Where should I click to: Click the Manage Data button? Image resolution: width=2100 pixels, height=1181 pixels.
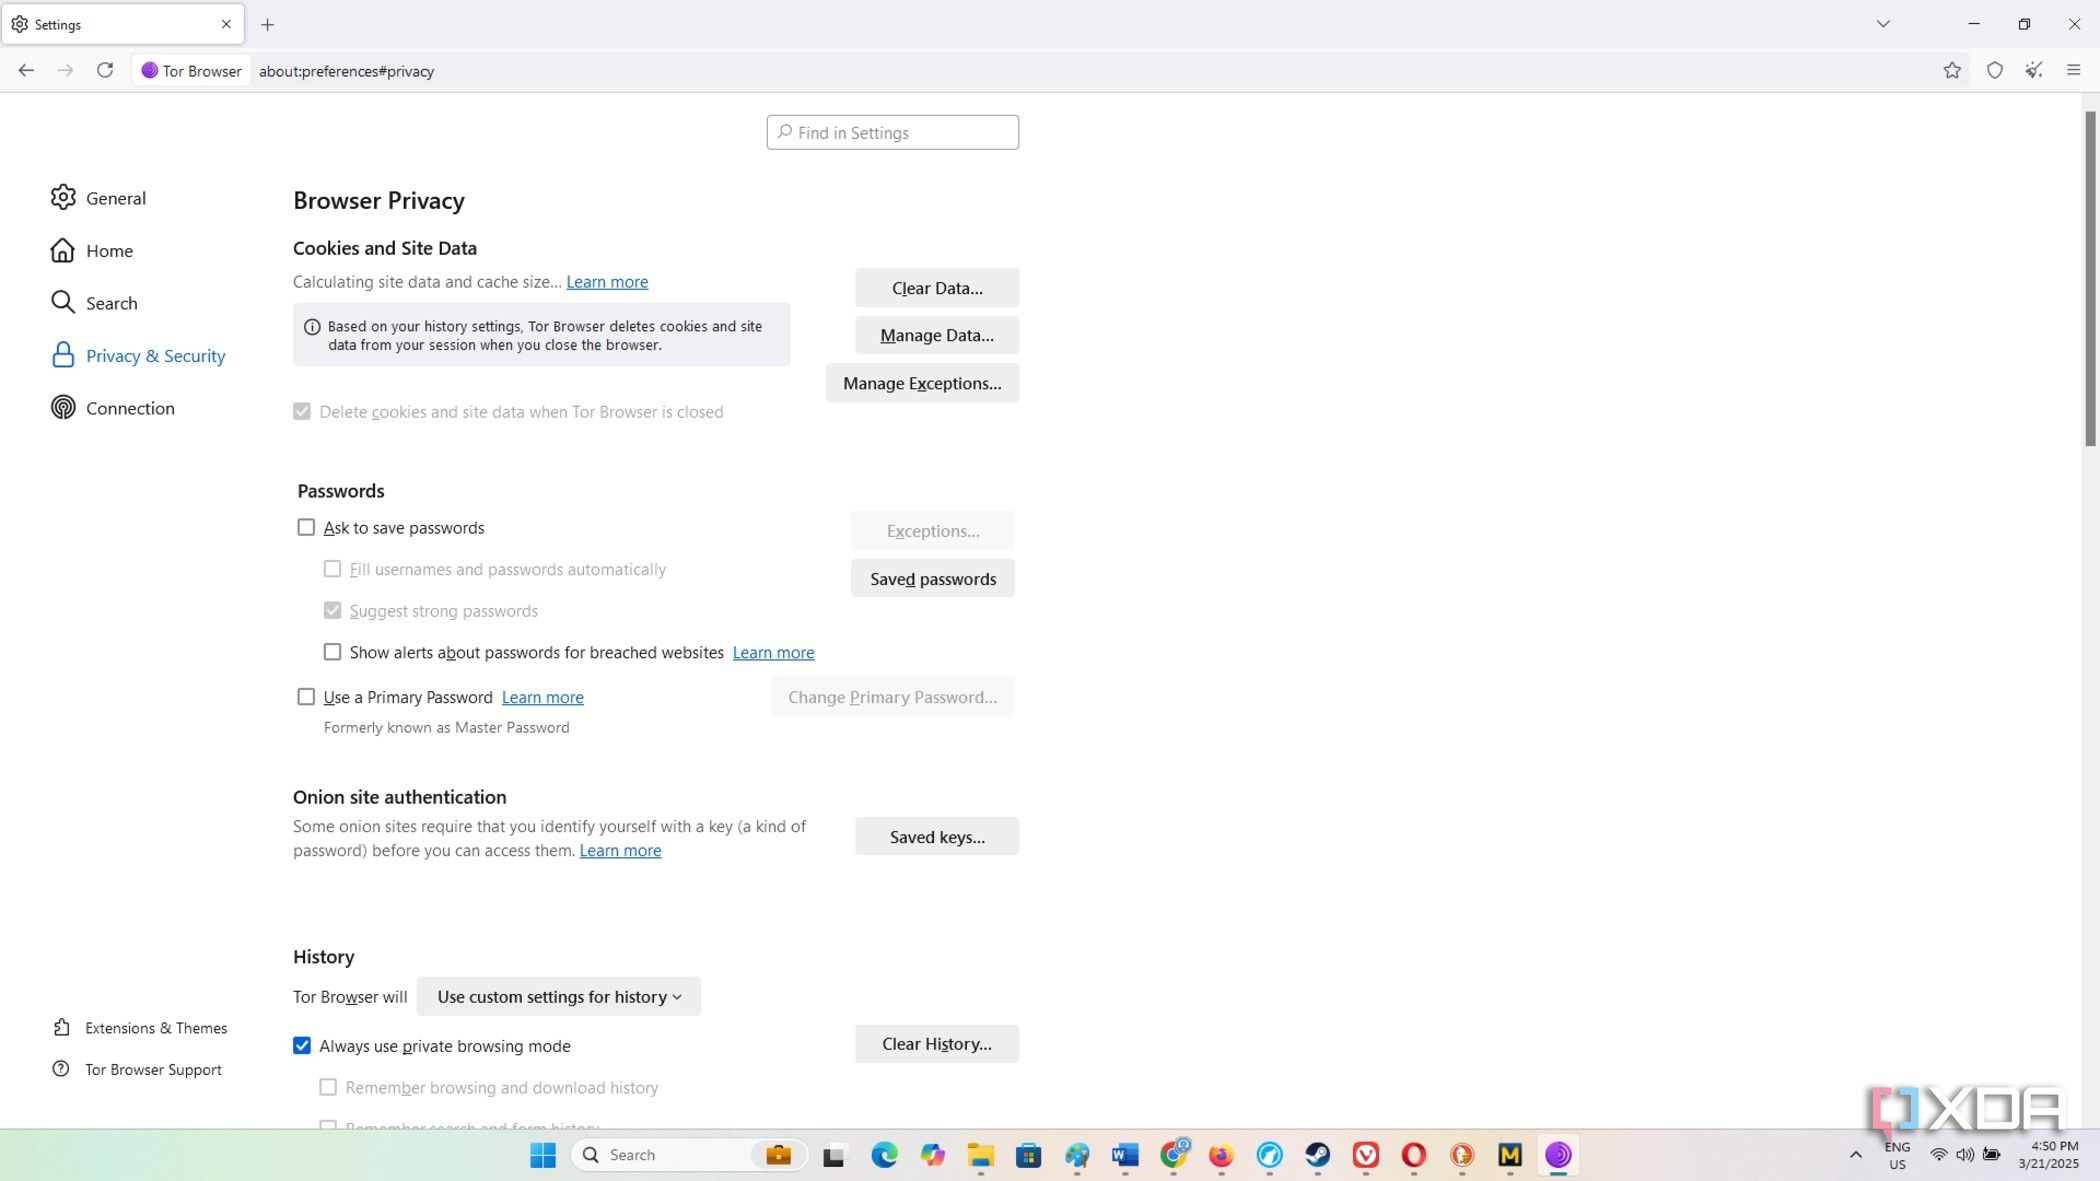(x=936, y=335)
